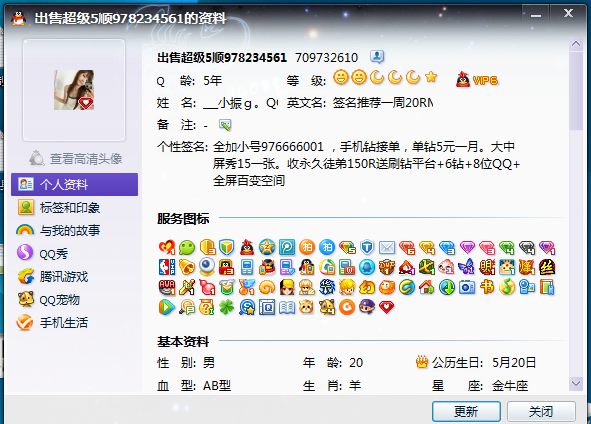Click the green play-arrow video icon
This screenshot has width=591, height=424.
167,307
